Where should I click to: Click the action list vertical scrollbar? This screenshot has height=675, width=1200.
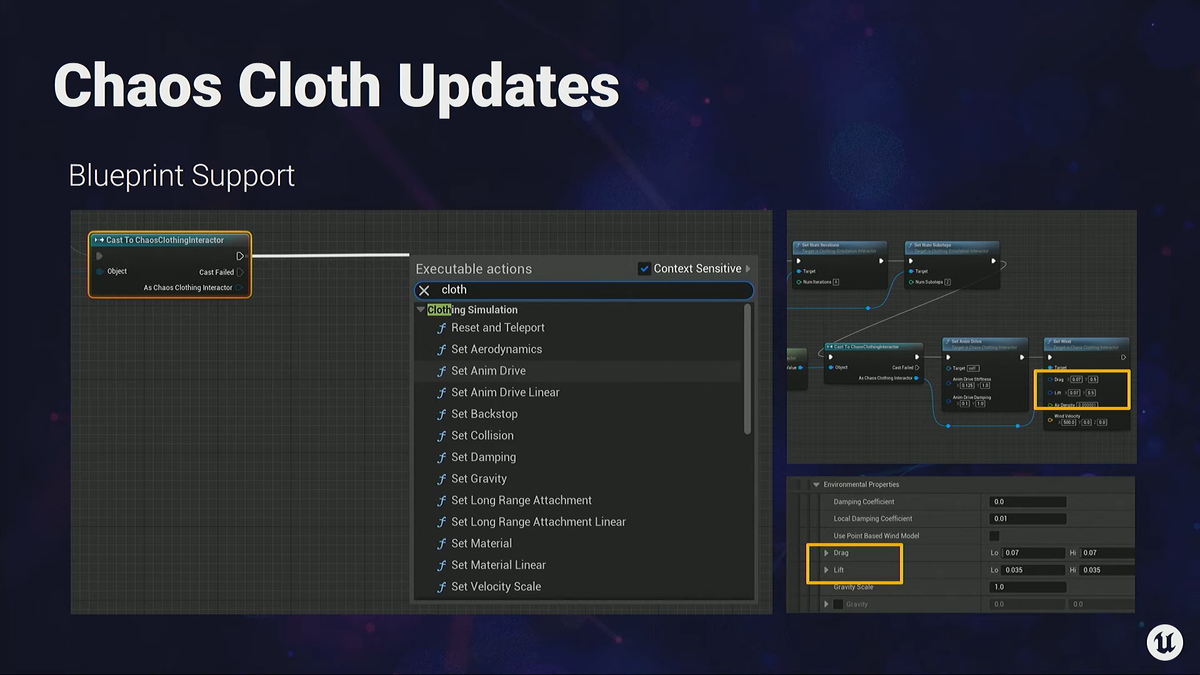pyautogui.click(x=747, y=369)
